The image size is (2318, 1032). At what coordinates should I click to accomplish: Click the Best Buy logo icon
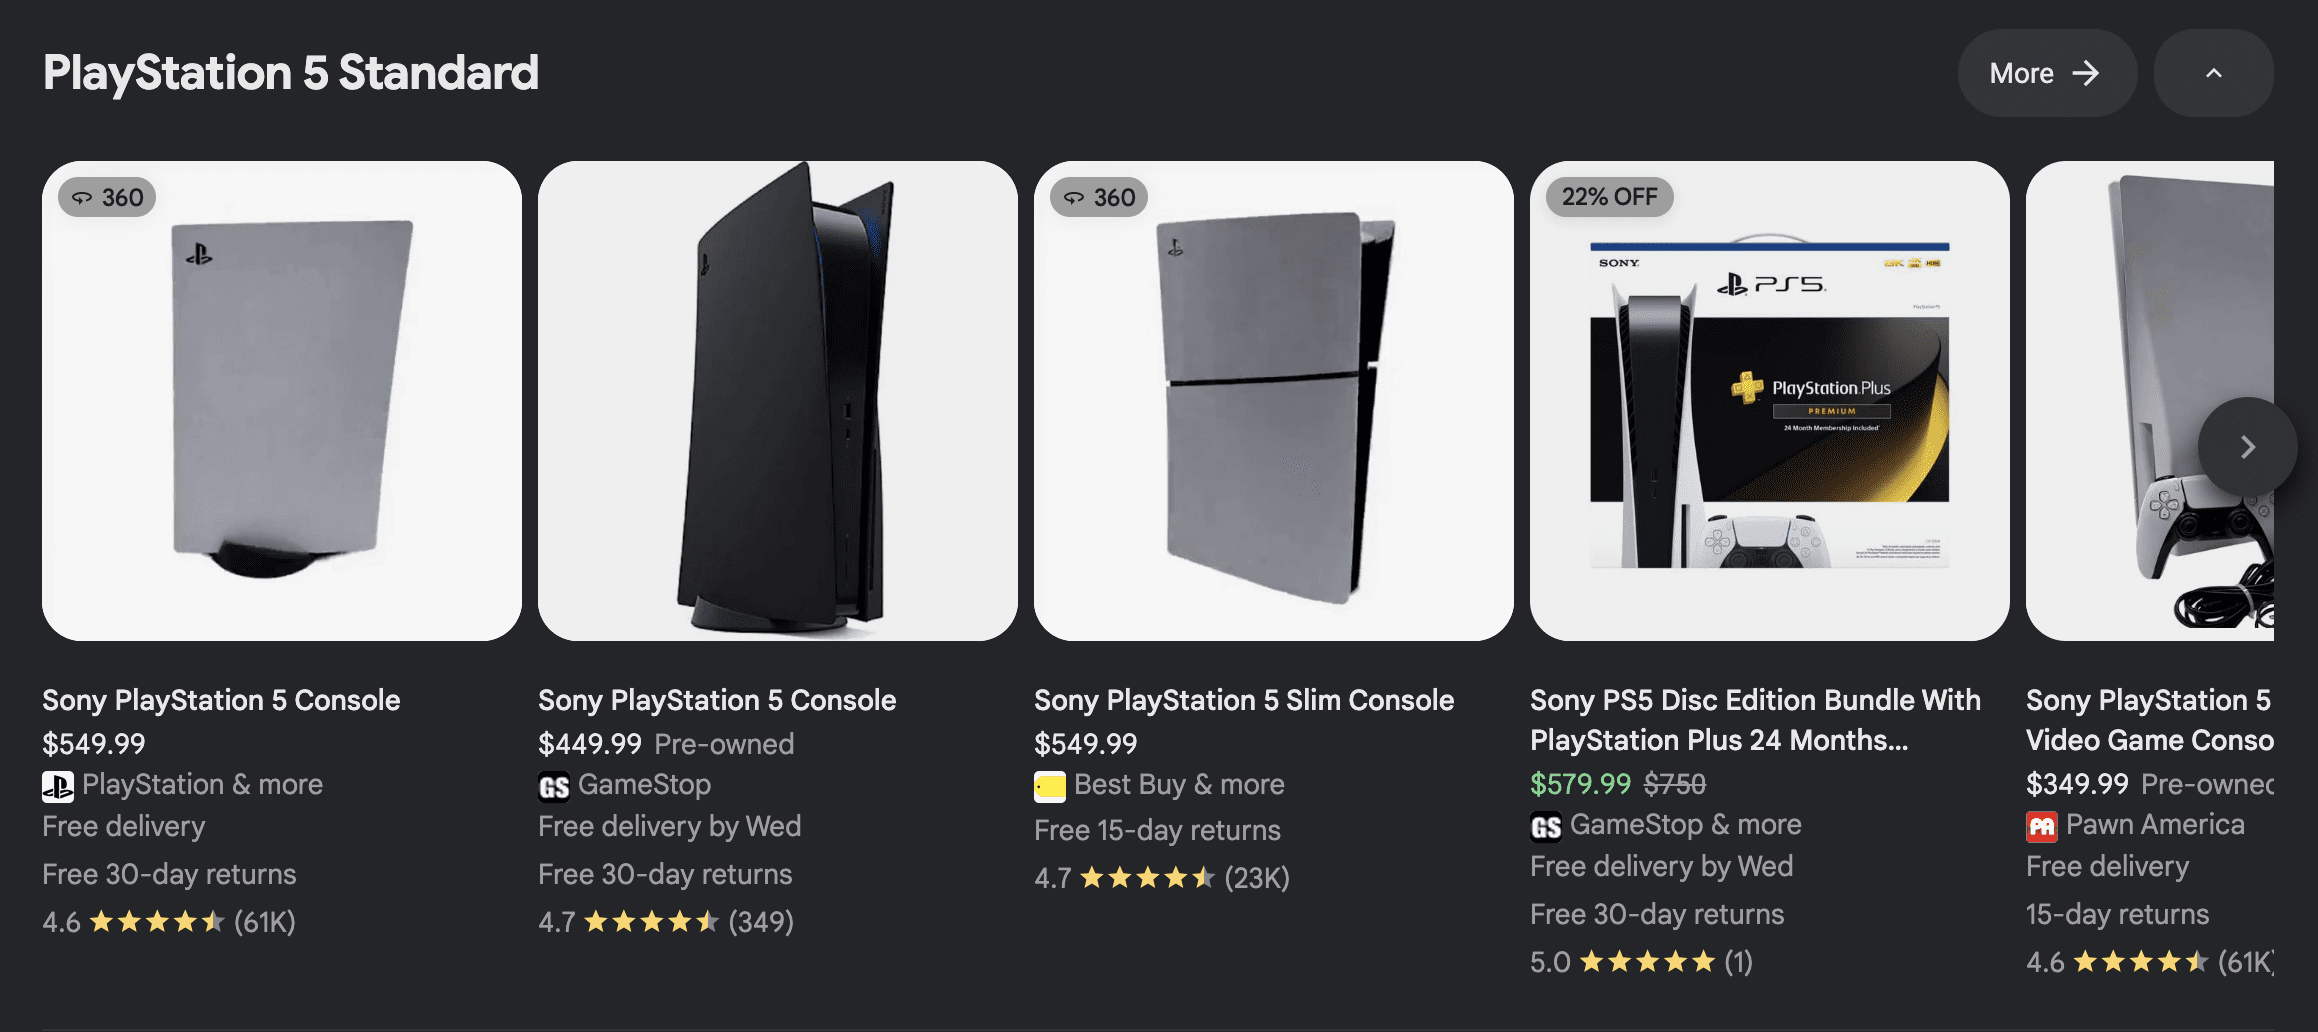coord(1050,787)
